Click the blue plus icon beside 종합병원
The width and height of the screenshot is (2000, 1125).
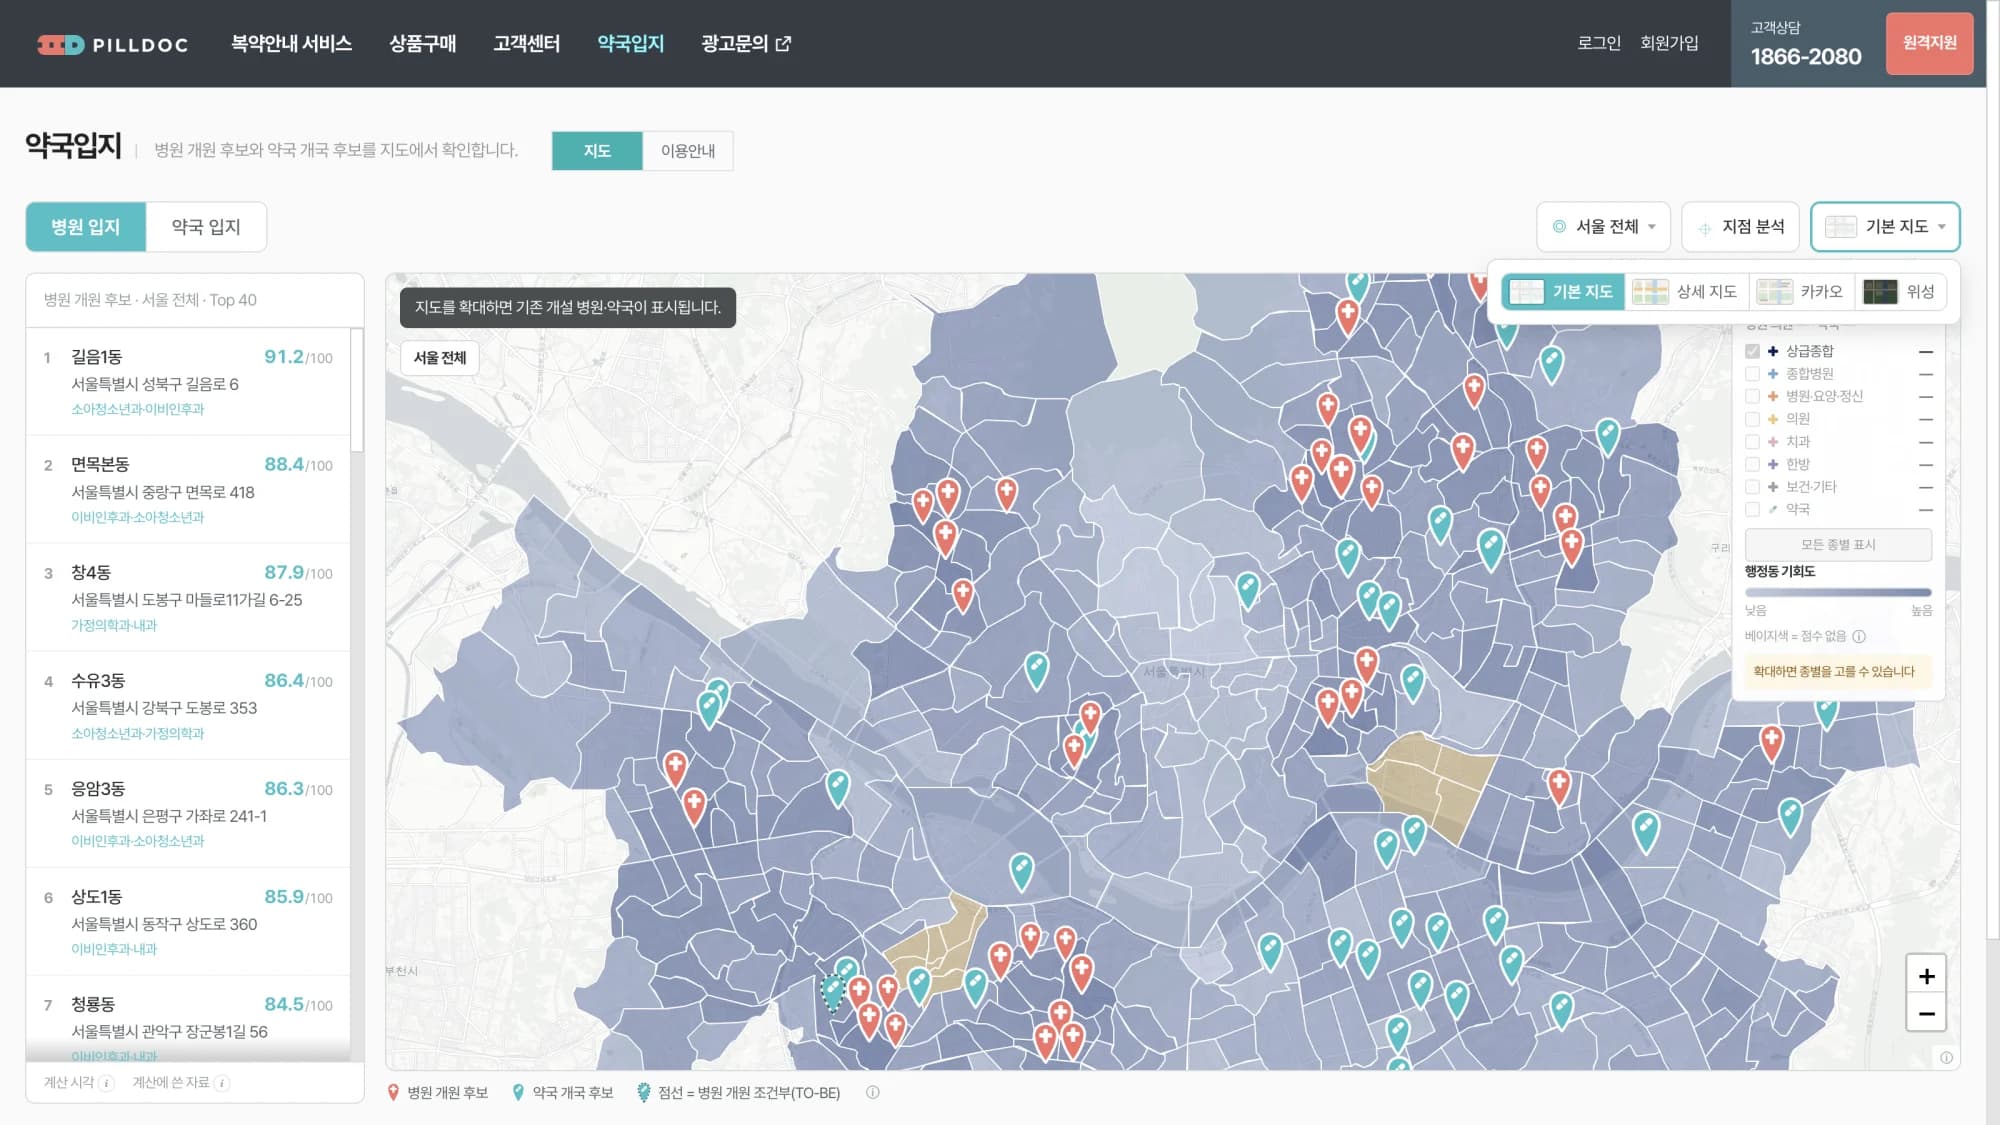point(1773,374)
